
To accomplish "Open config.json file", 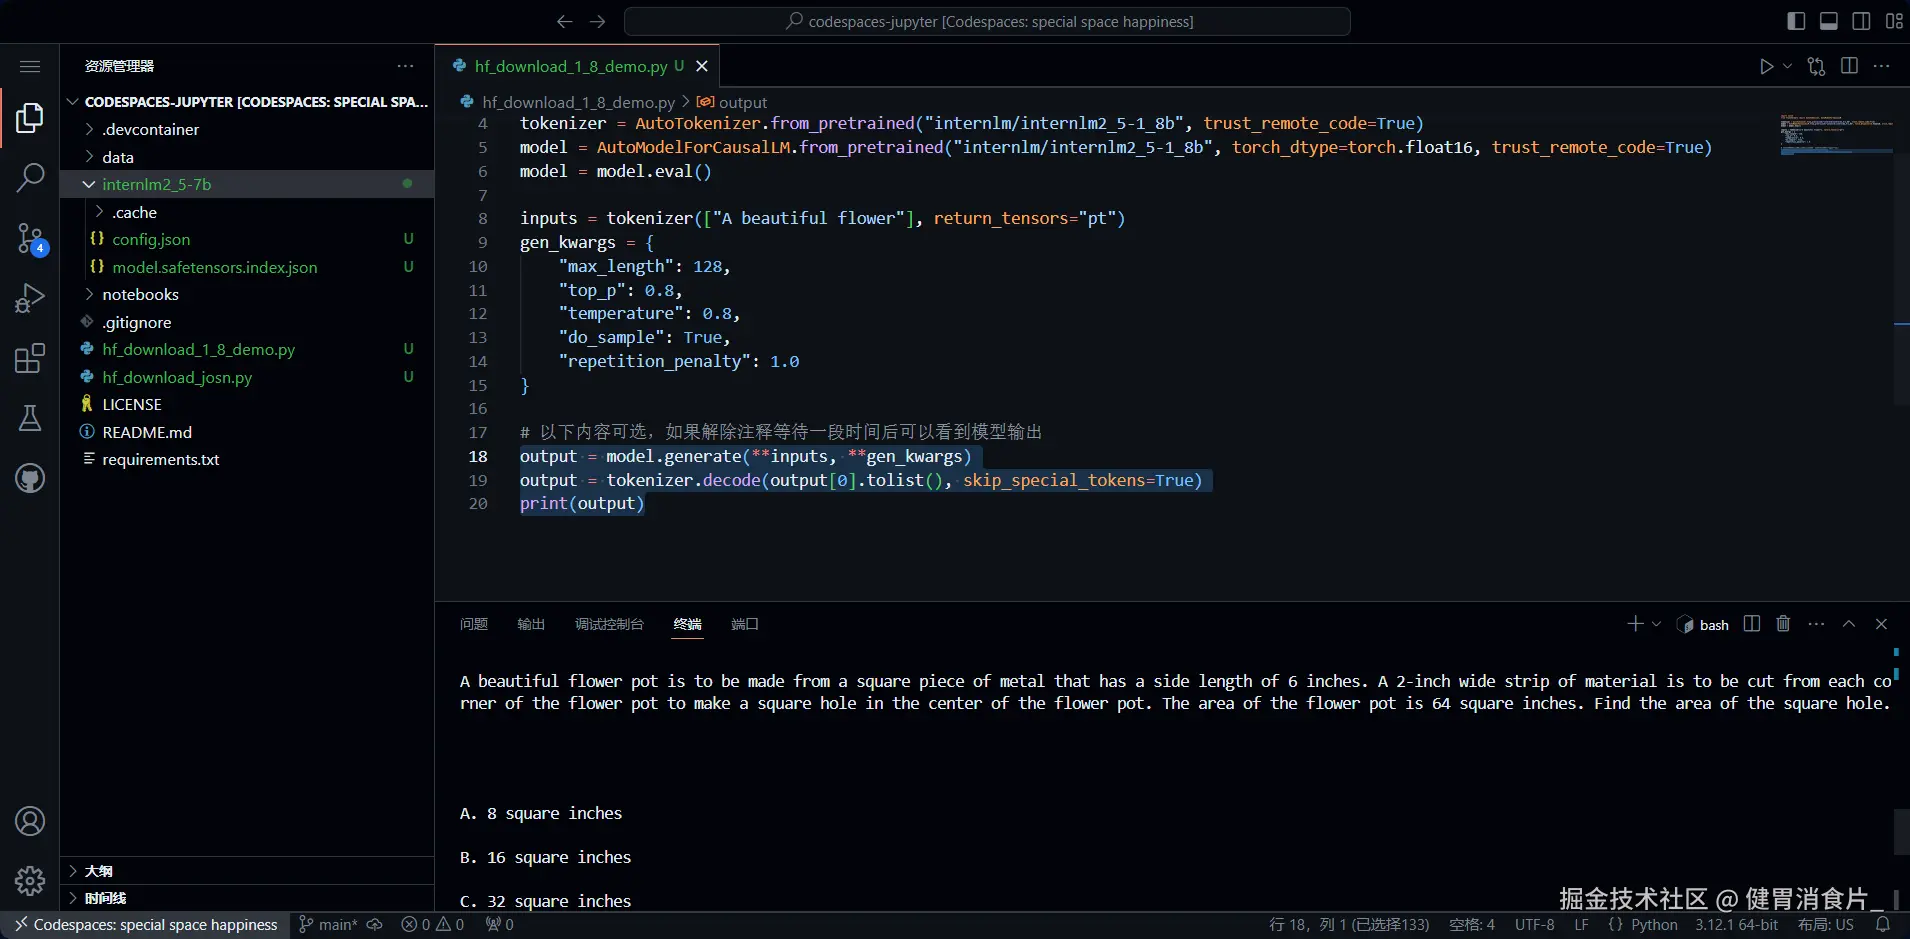I will click(247, 239).
